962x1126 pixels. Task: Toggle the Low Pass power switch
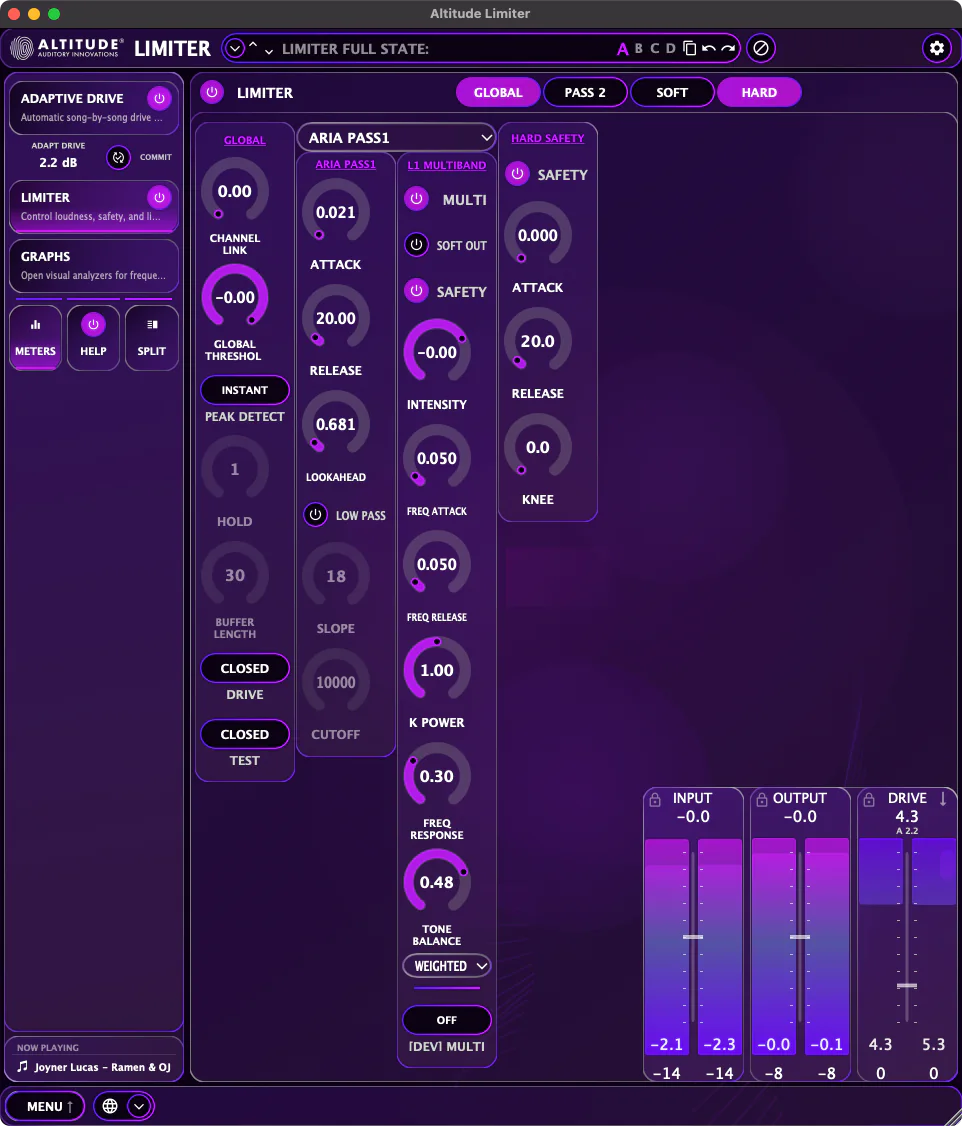[x=315, y=515]
